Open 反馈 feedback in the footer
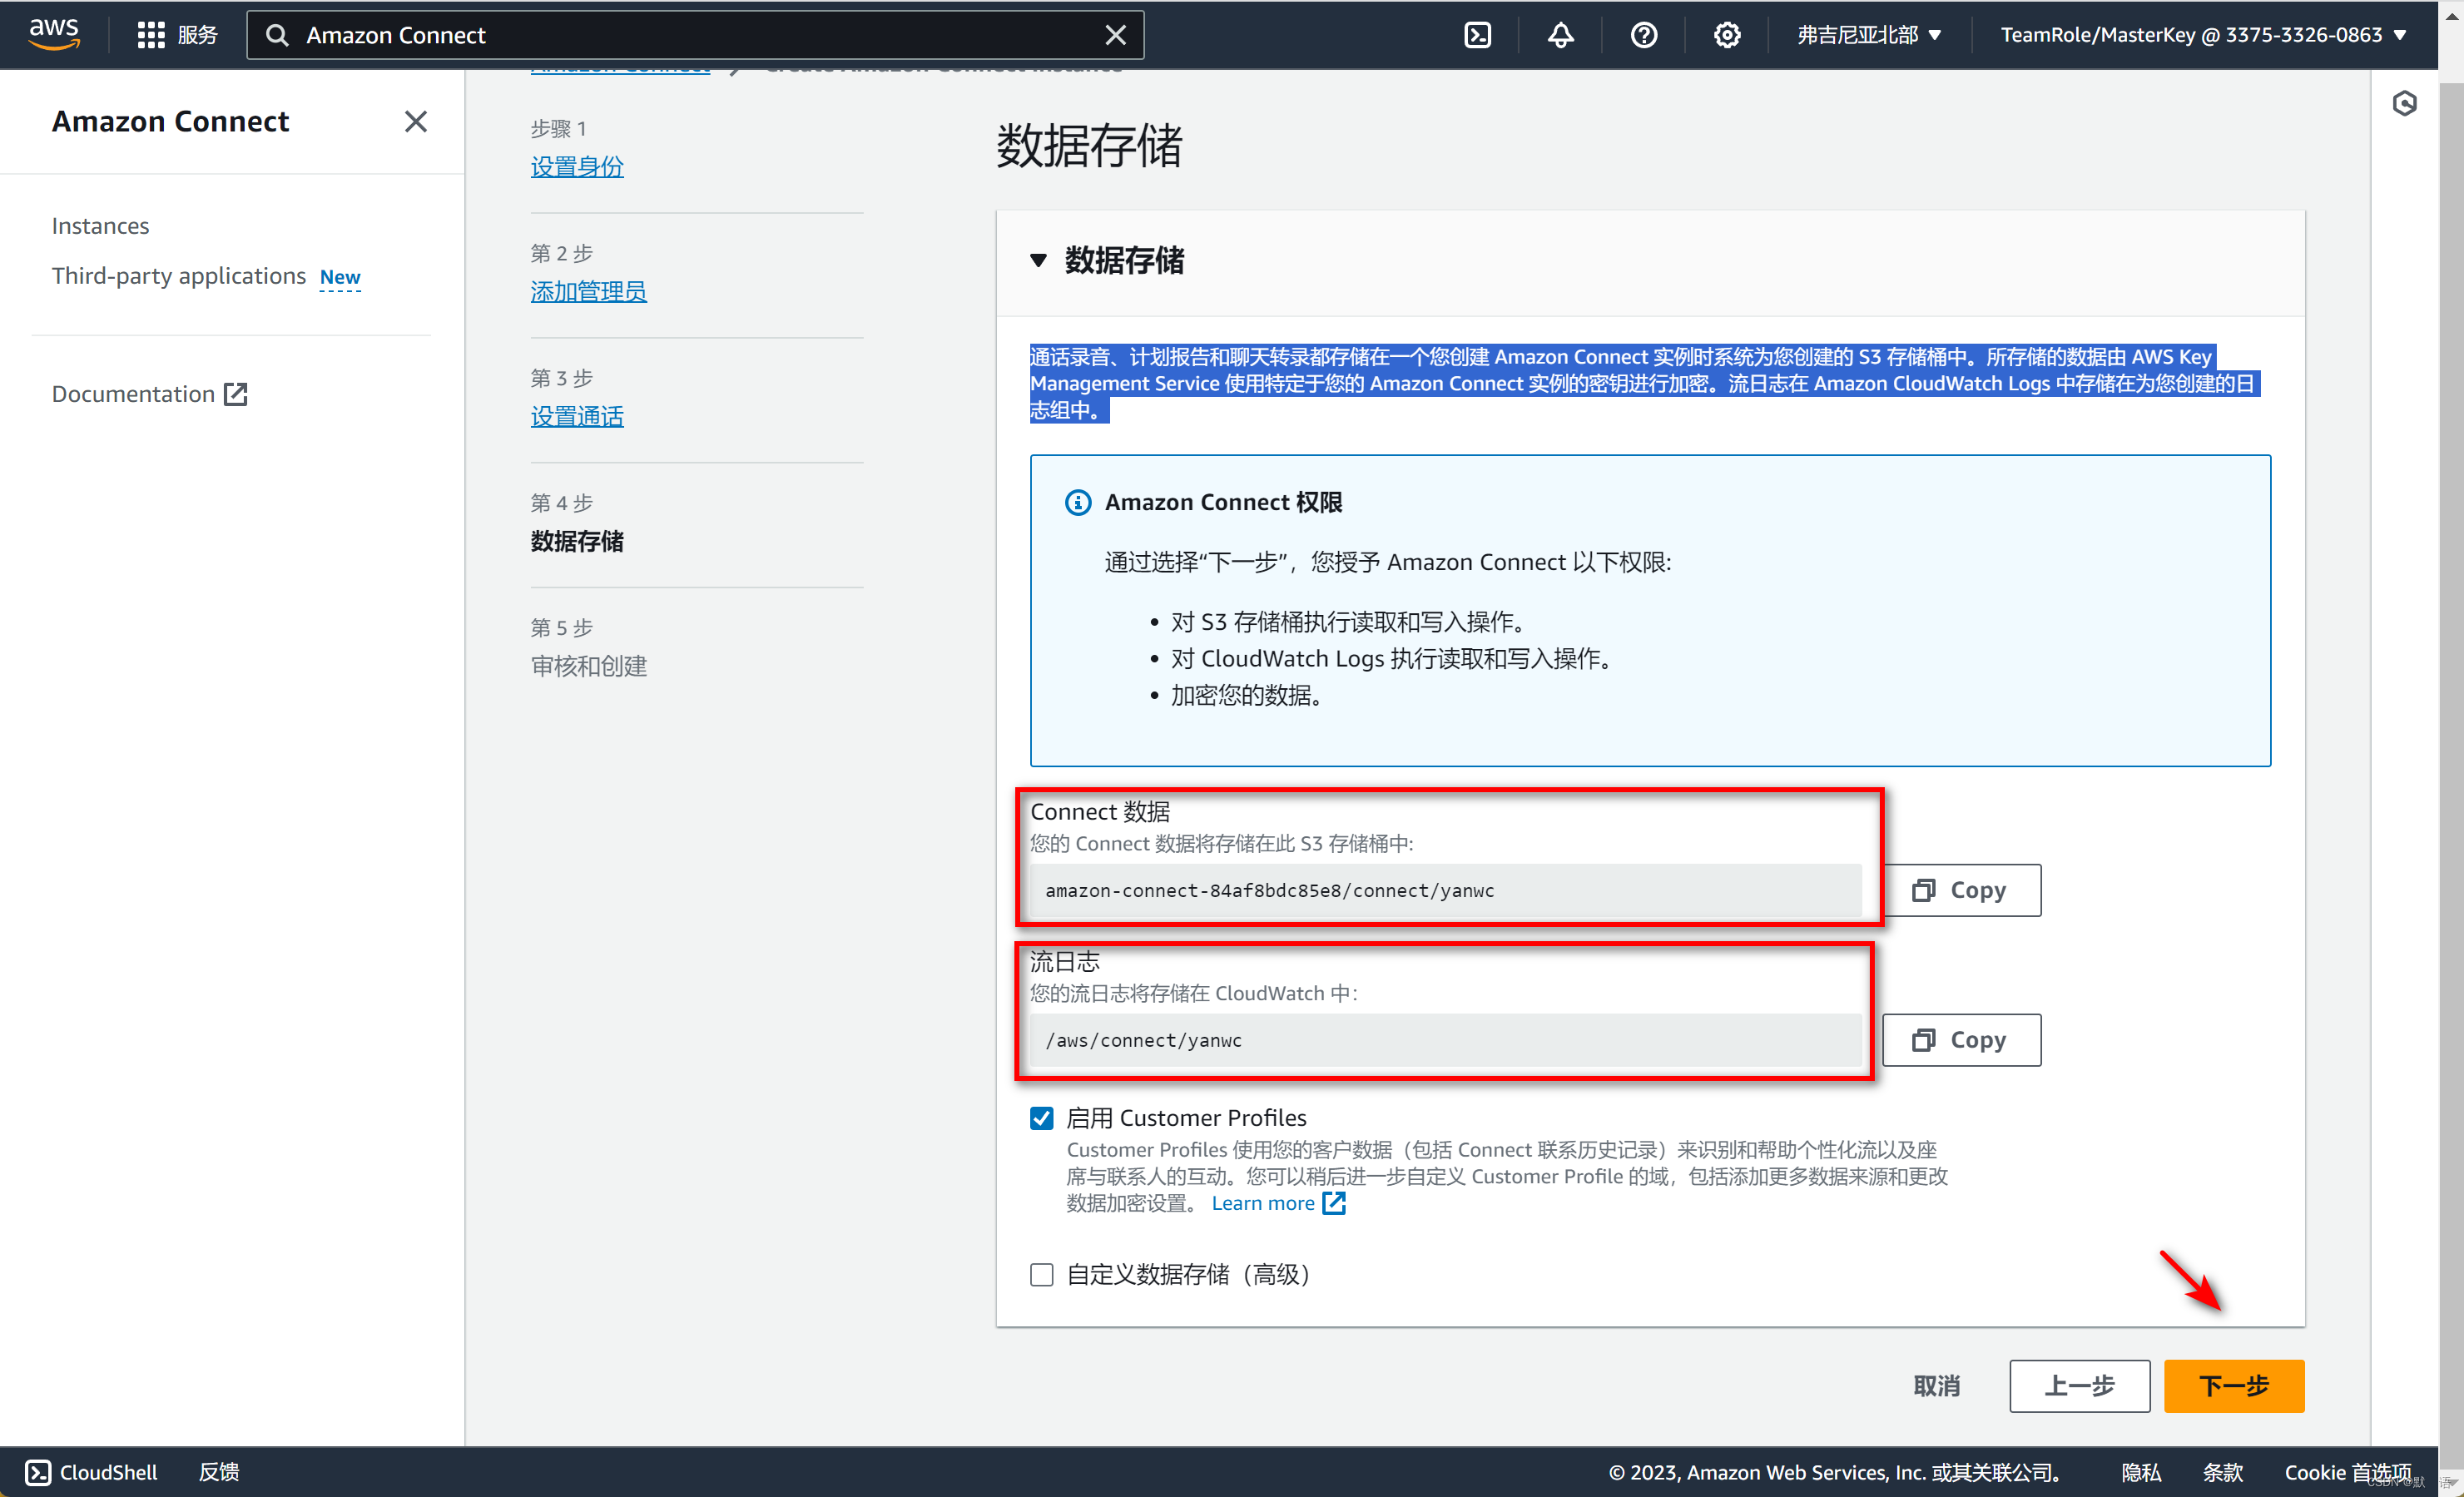 pos(219,1472)
